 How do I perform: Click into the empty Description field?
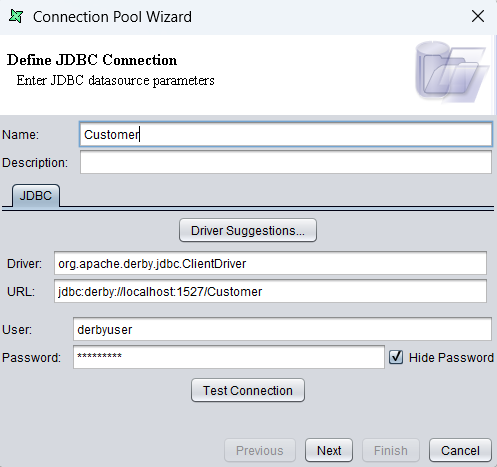(x=286, y=162)
